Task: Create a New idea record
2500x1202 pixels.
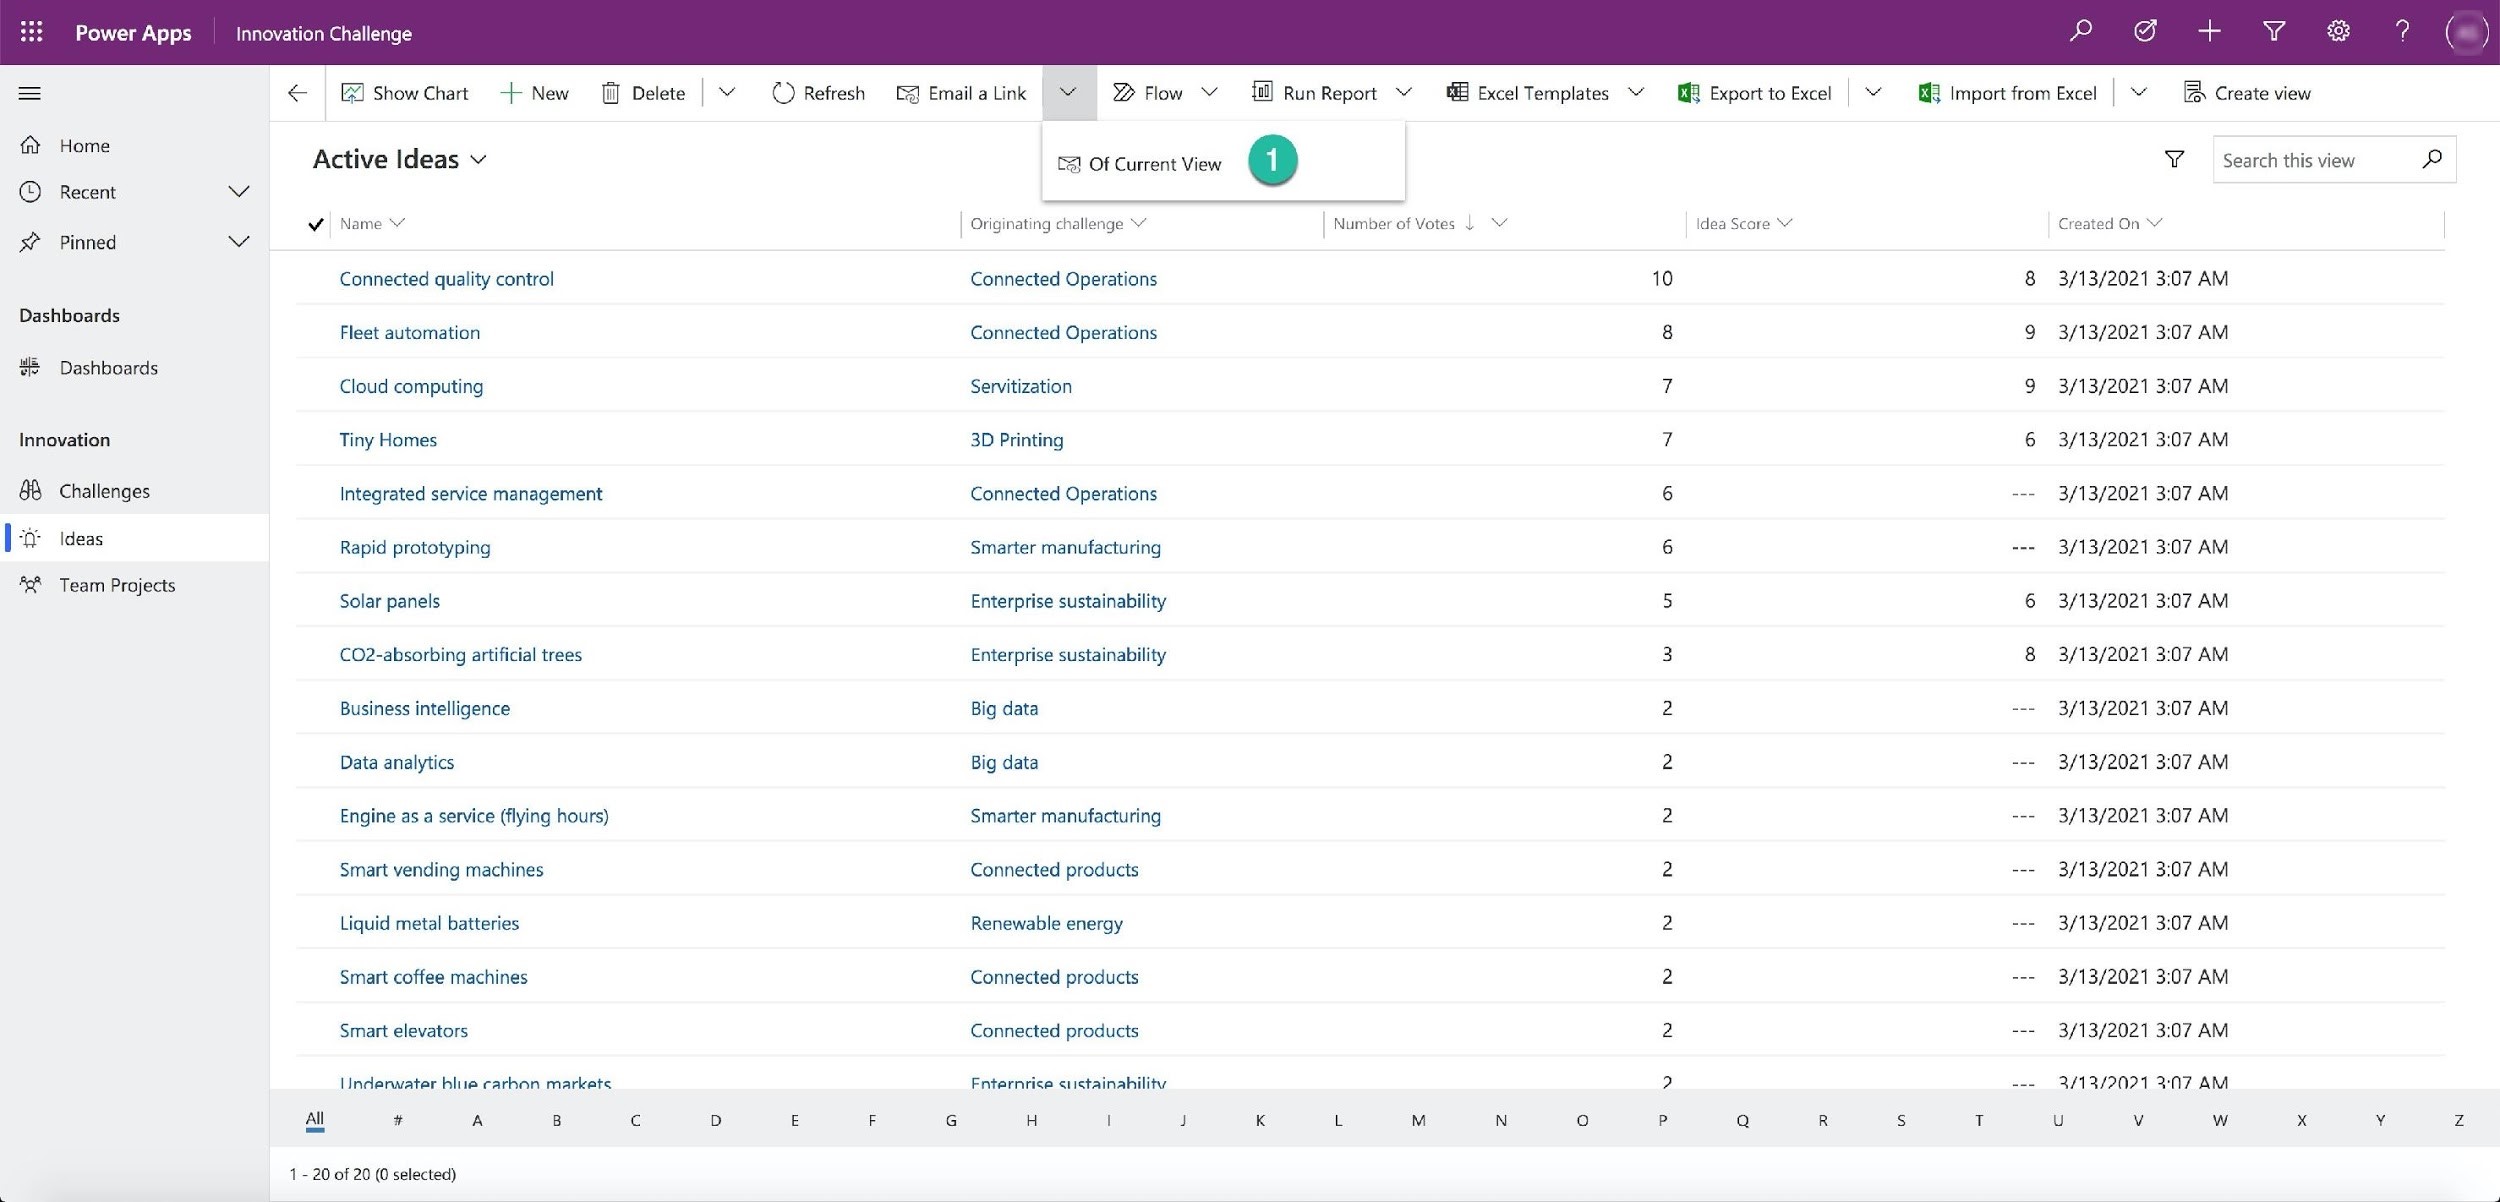Action: [x=534, y=93]
